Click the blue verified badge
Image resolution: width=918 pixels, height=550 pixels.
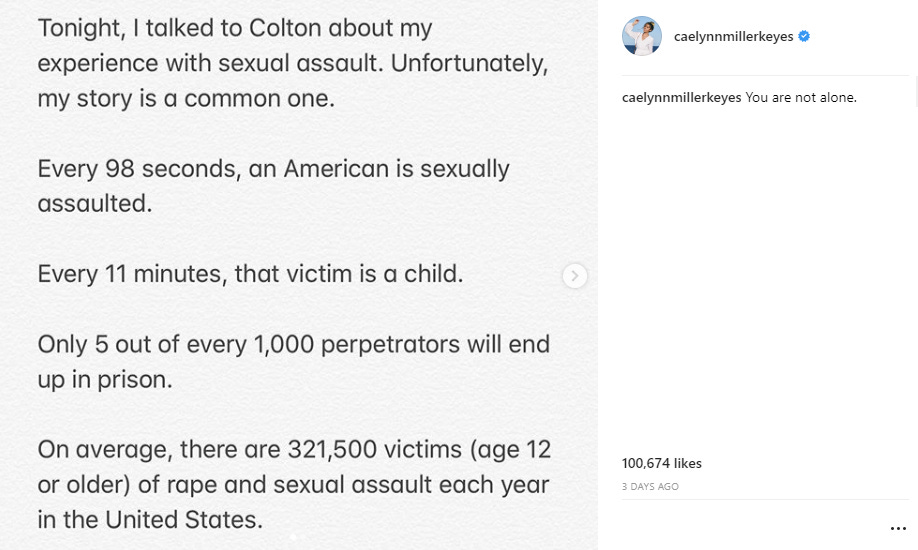[x=804, y=36]
